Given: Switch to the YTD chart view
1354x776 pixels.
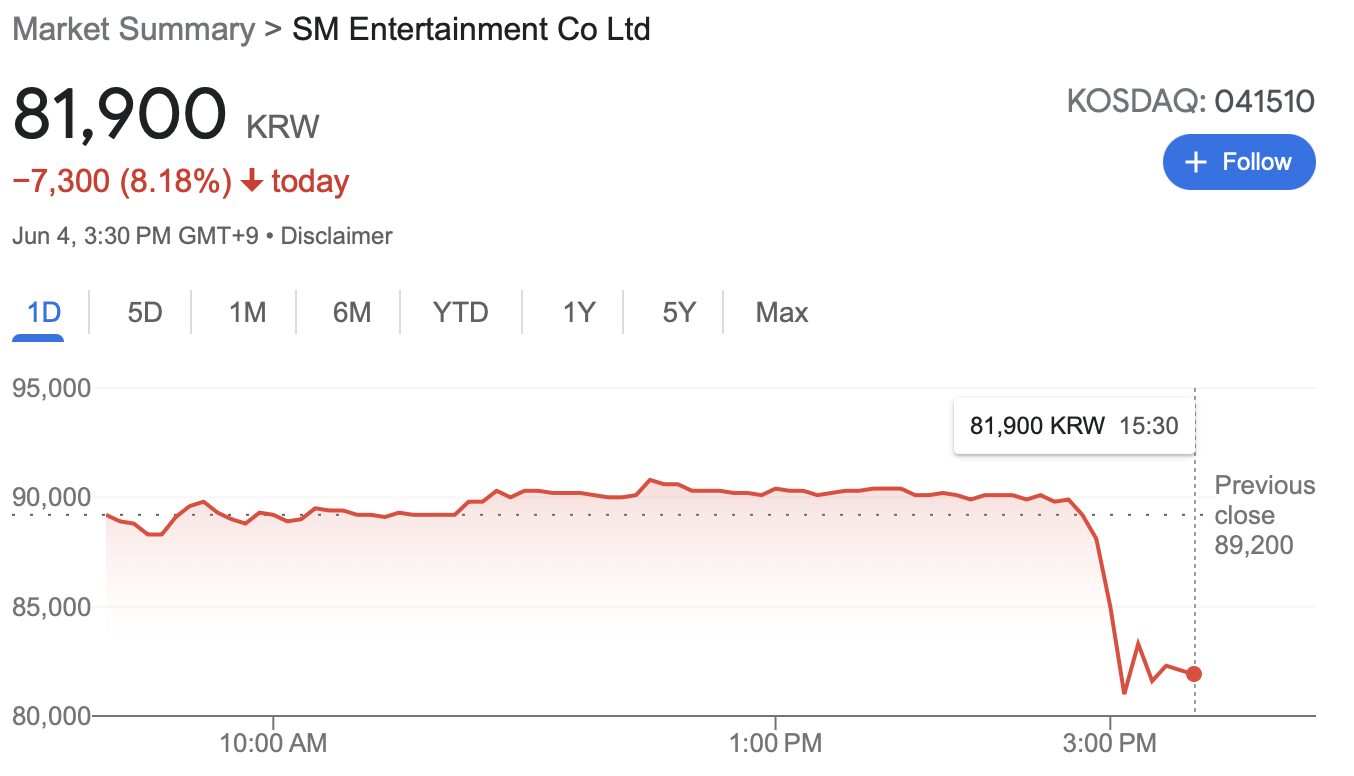Looking at the screenshot, I should click(x=460, y=313).
